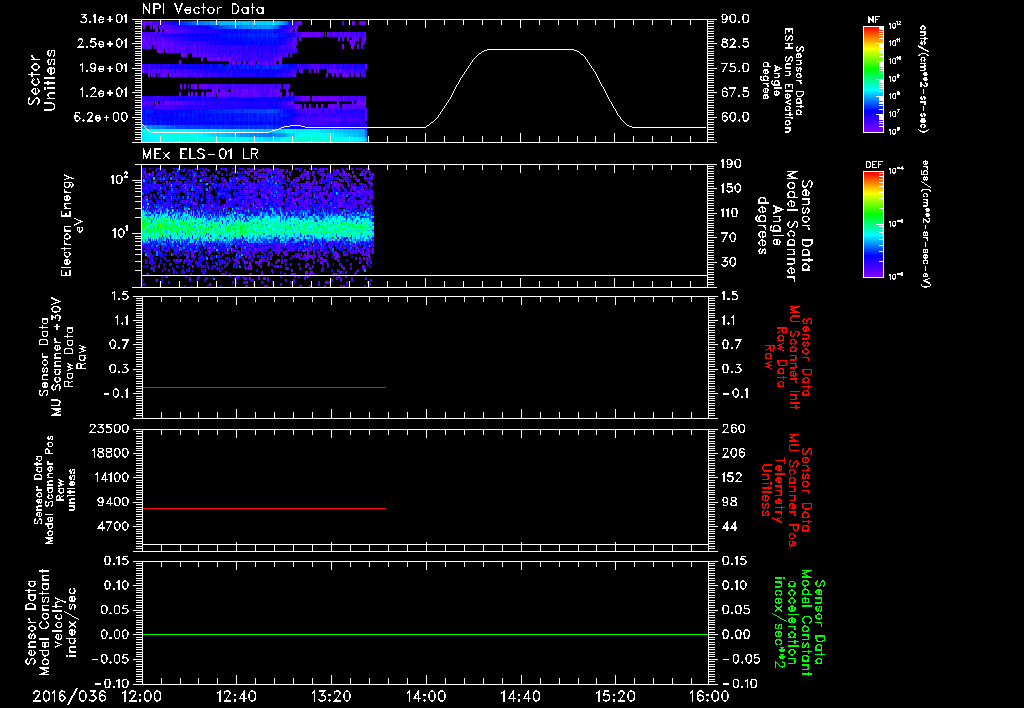The image size is (1024, 708).
Task: Click the "2.5e+01" sector tick value
Action: tap(104, 43)
